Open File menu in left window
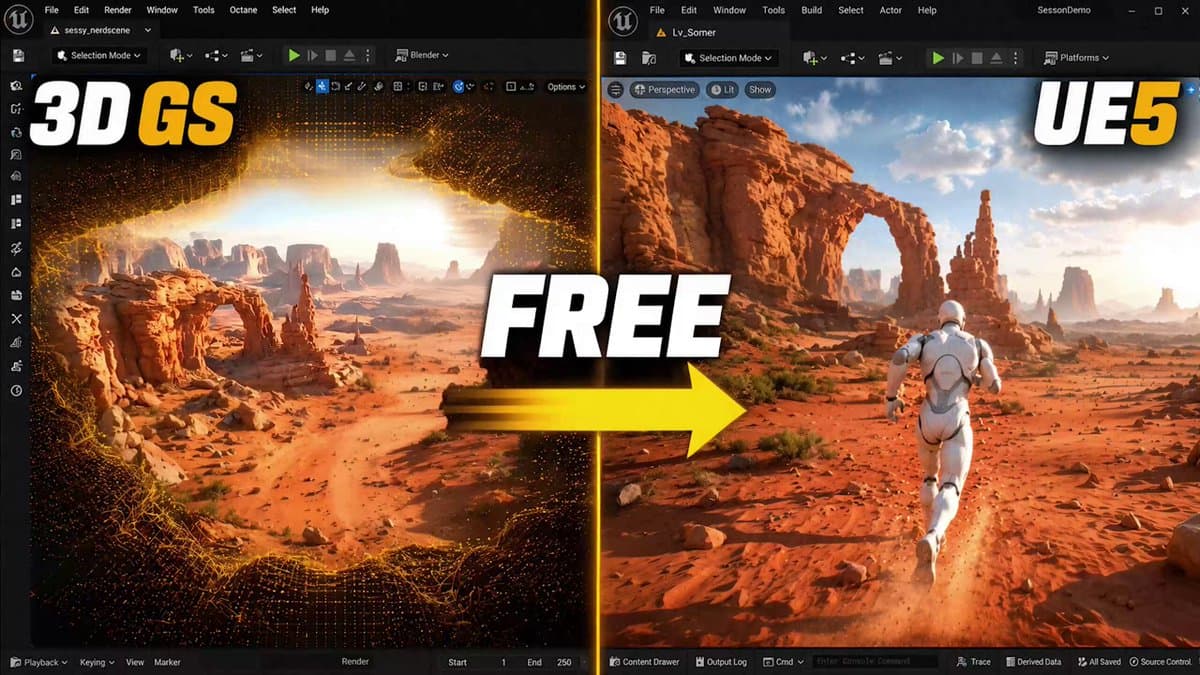1200x675 pixels. [x=52, y=10]
